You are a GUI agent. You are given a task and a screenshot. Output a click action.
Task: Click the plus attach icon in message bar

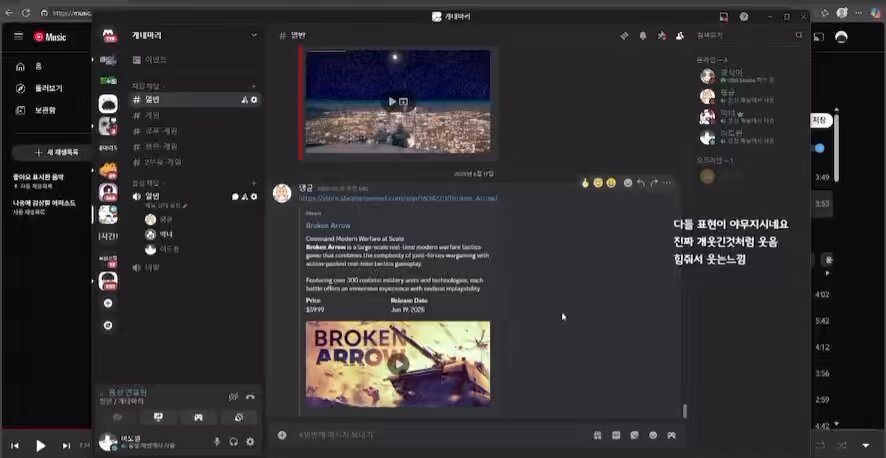(x=282, y=435)
